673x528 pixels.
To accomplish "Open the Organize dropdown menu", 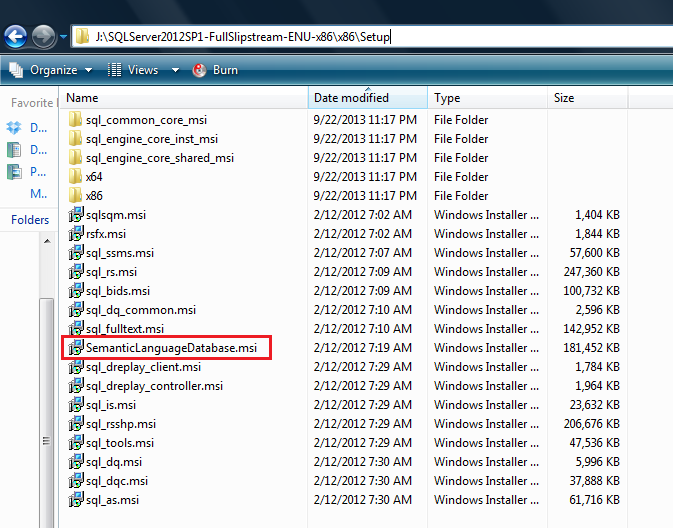I will tap(50, 70).
